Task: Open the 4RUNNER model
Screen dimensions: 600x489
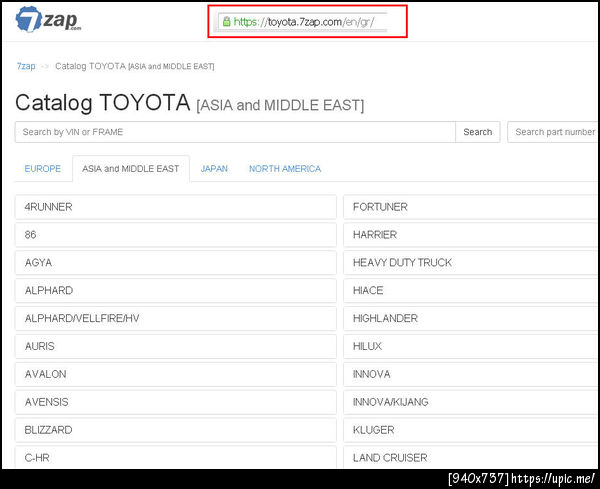Action: 176,207
